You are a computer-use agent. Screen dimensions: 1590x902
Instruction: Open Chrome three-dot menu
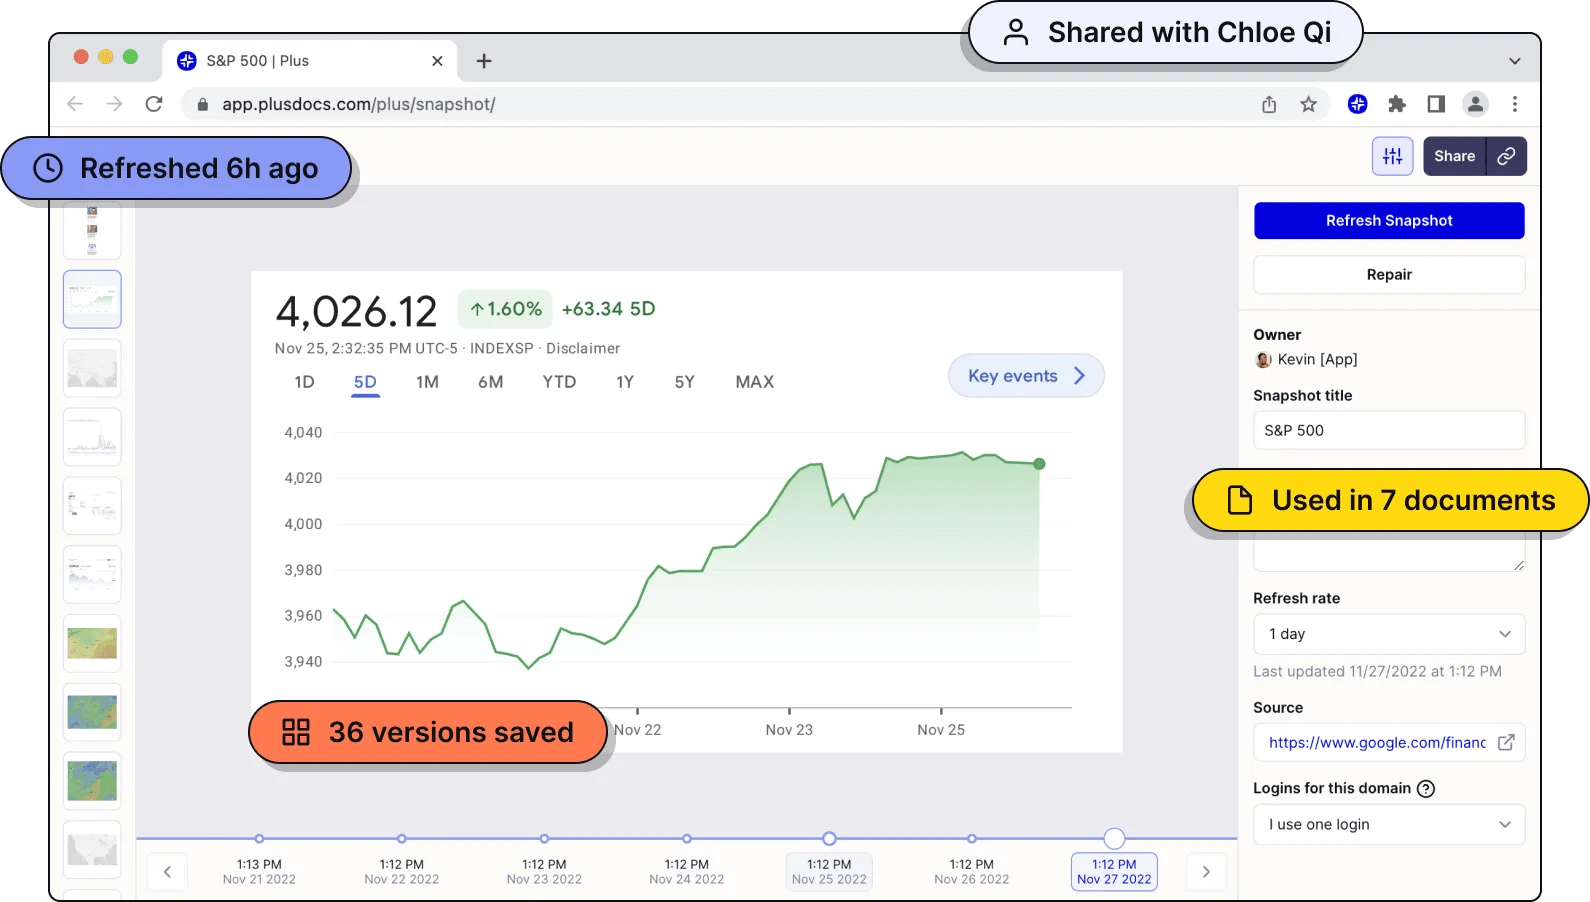pyautogui.click(x=1515, y=104)
